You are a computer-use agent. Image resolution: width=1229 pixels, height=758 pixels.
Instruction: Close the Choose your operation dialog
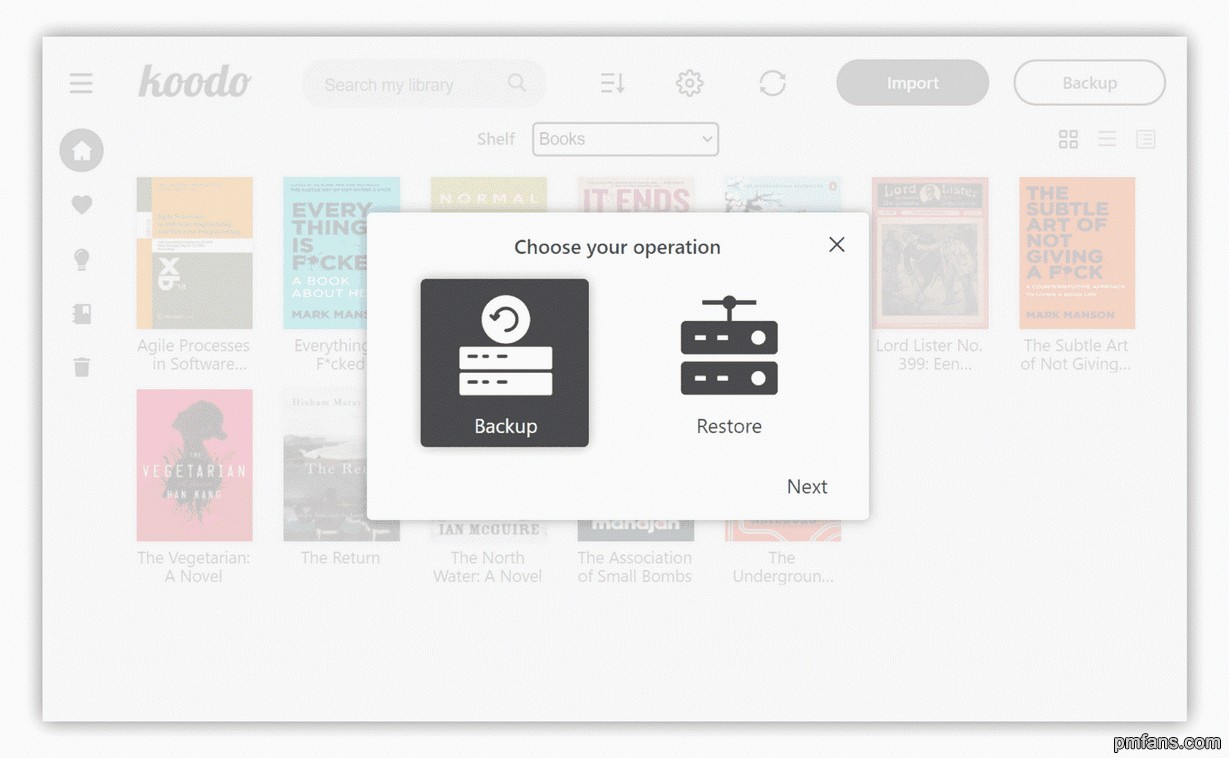pos(837,245)
